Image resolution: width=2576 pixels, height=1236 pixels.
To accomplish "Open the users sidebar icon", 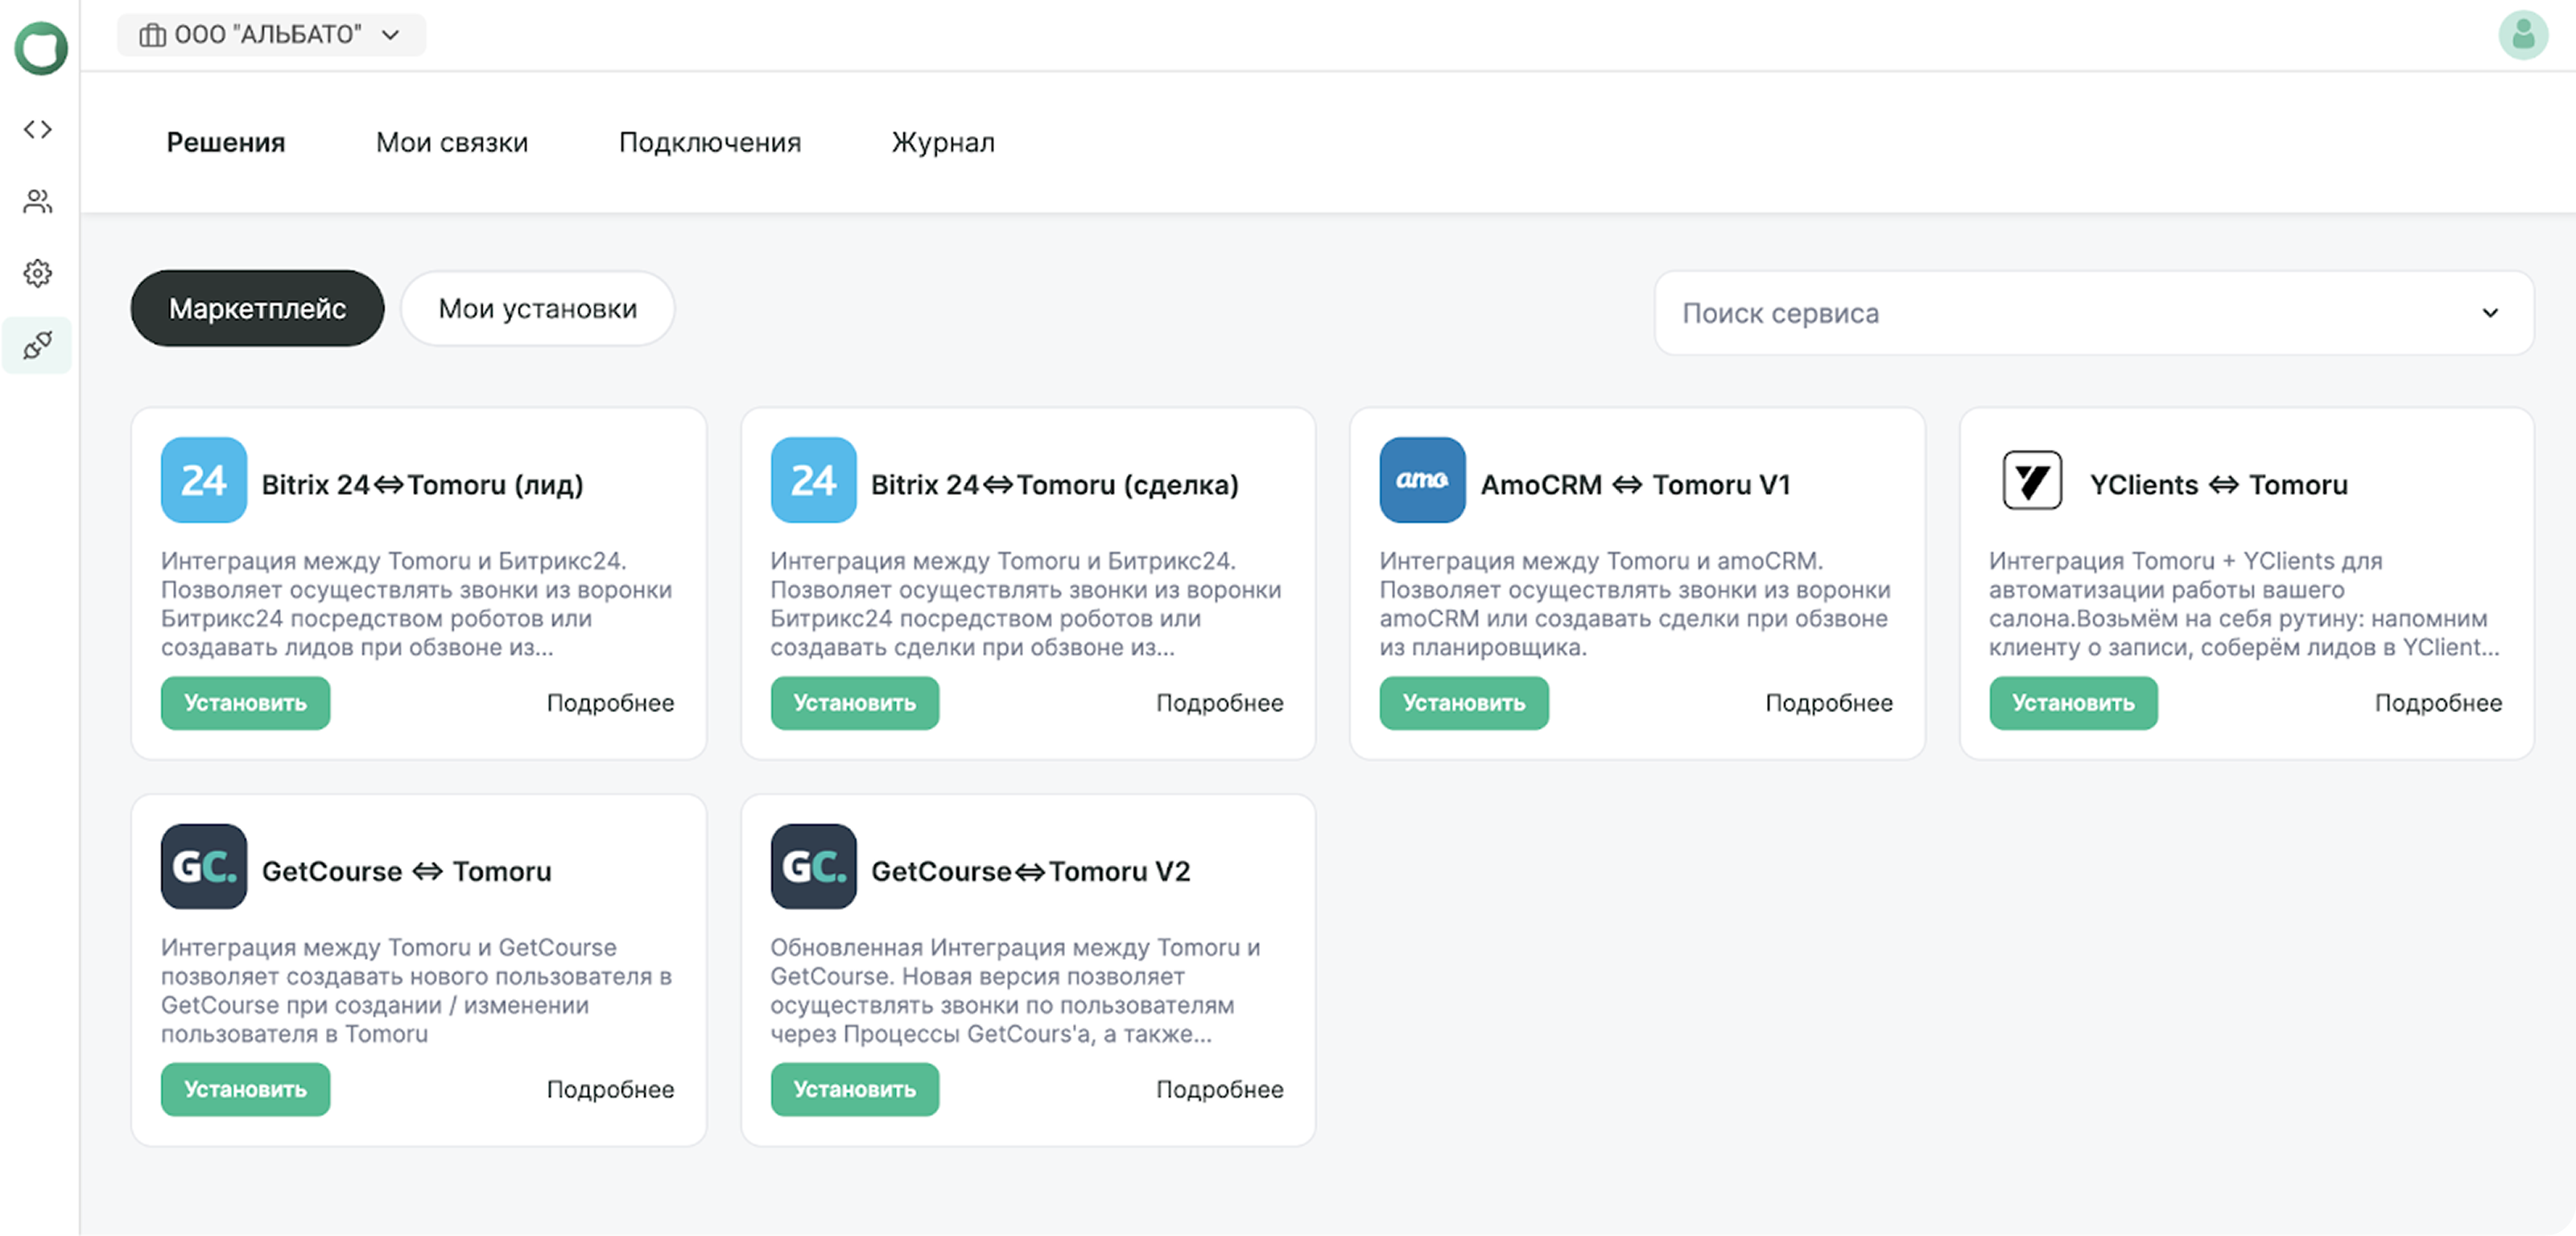I will [38, 201].
